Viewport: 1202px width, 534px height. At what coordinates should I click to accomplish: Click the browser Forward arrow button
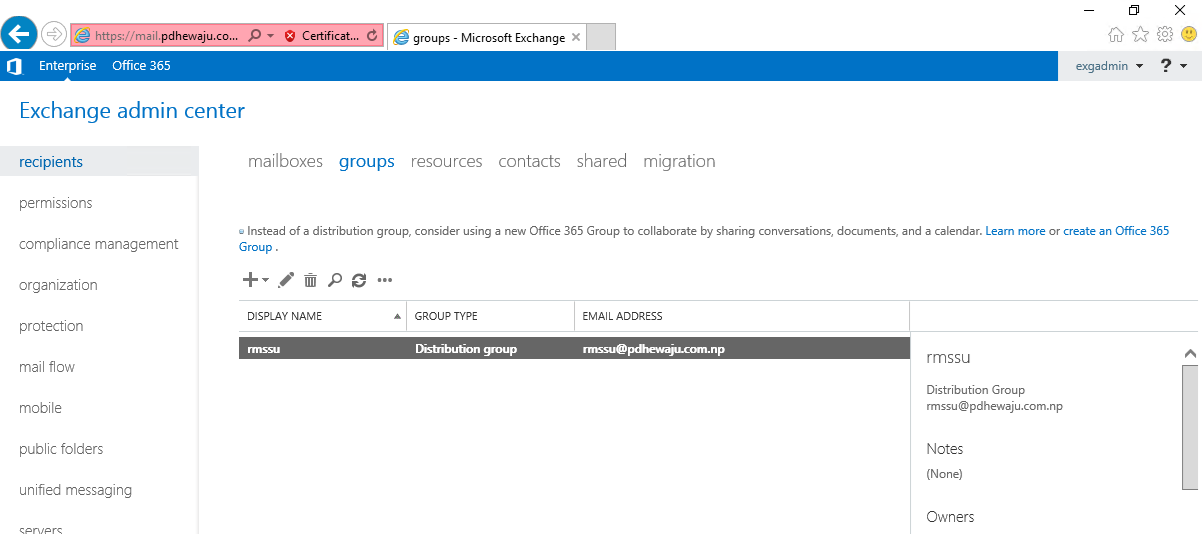(x=54, y=34)
